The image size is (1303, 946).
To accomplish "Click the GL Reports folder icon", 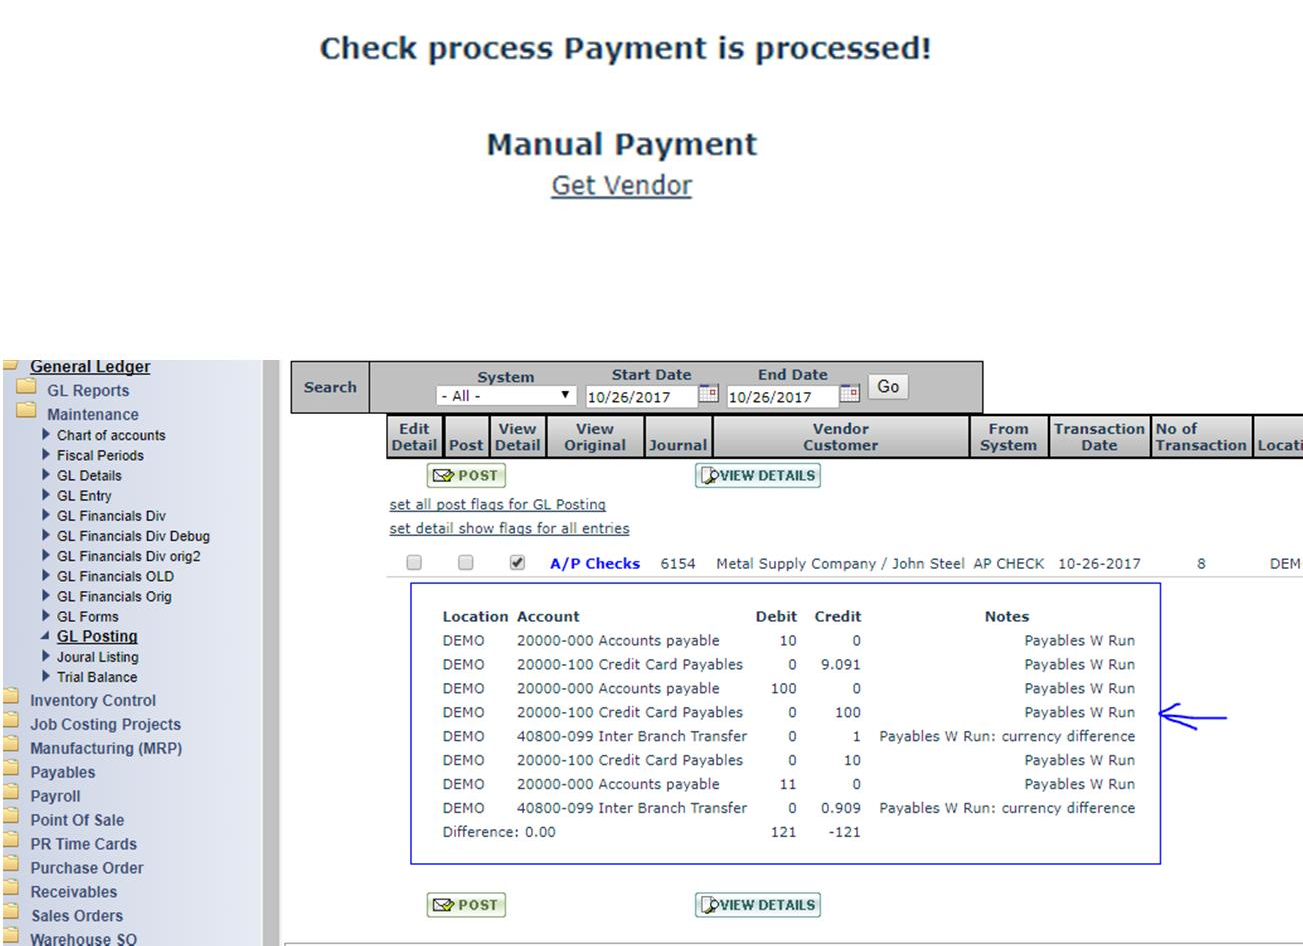I will point(26,389).
